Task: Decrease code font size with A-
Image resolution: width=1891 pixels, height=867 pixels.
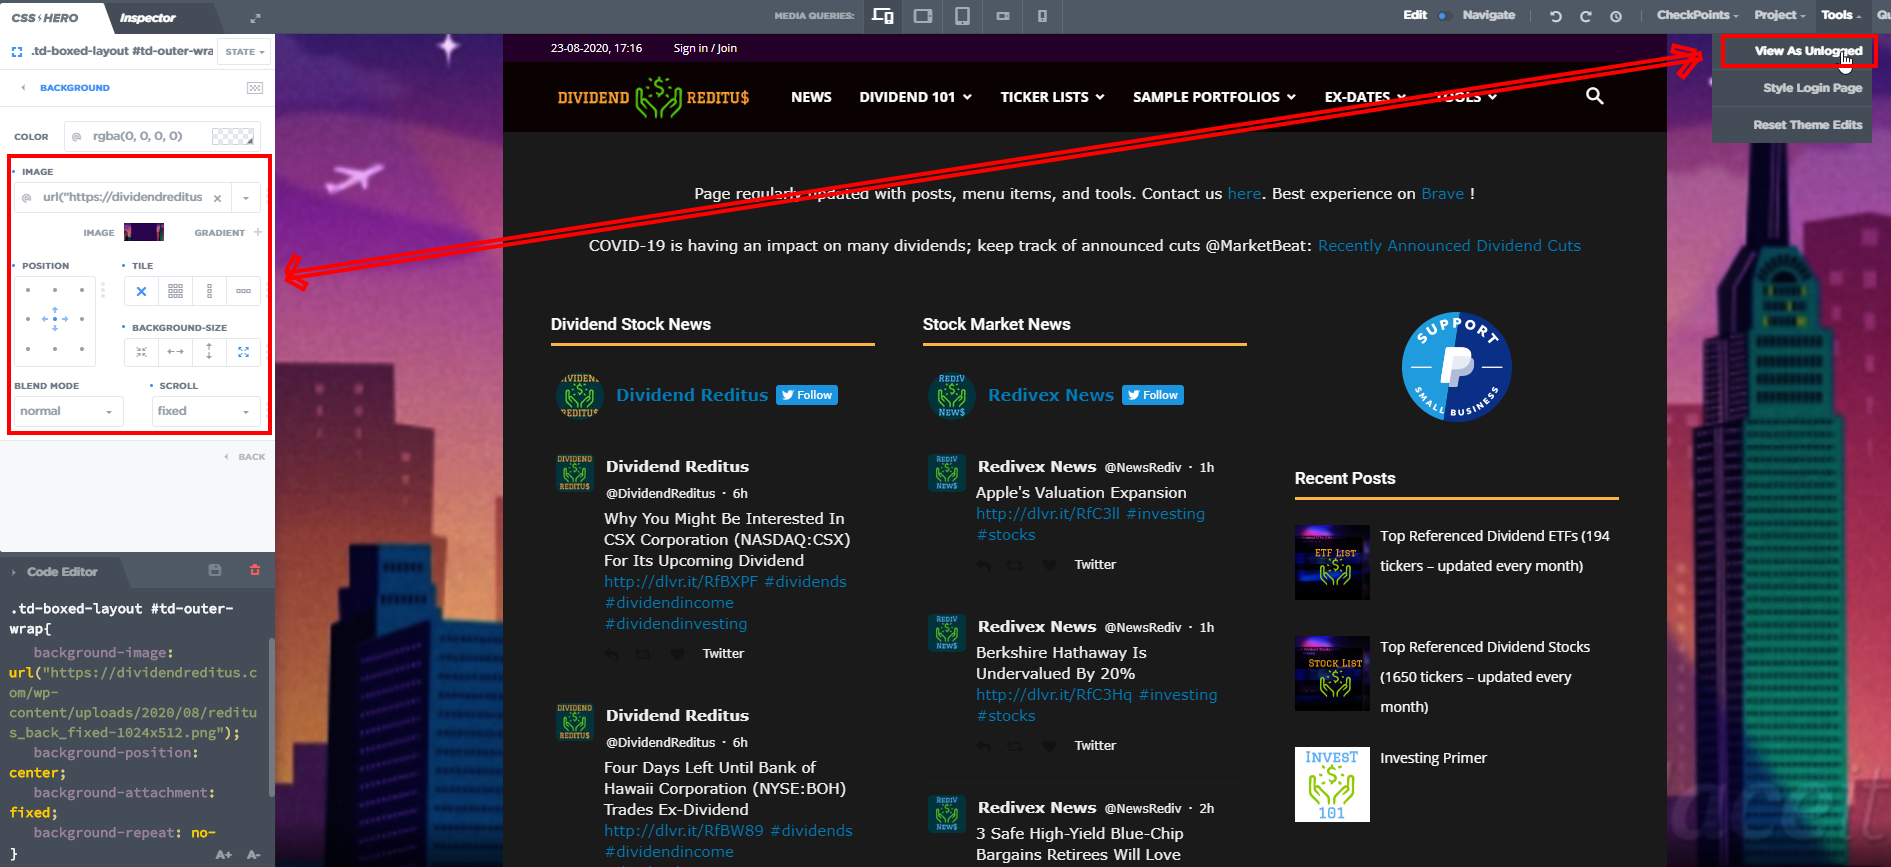Action: (254, 855)
